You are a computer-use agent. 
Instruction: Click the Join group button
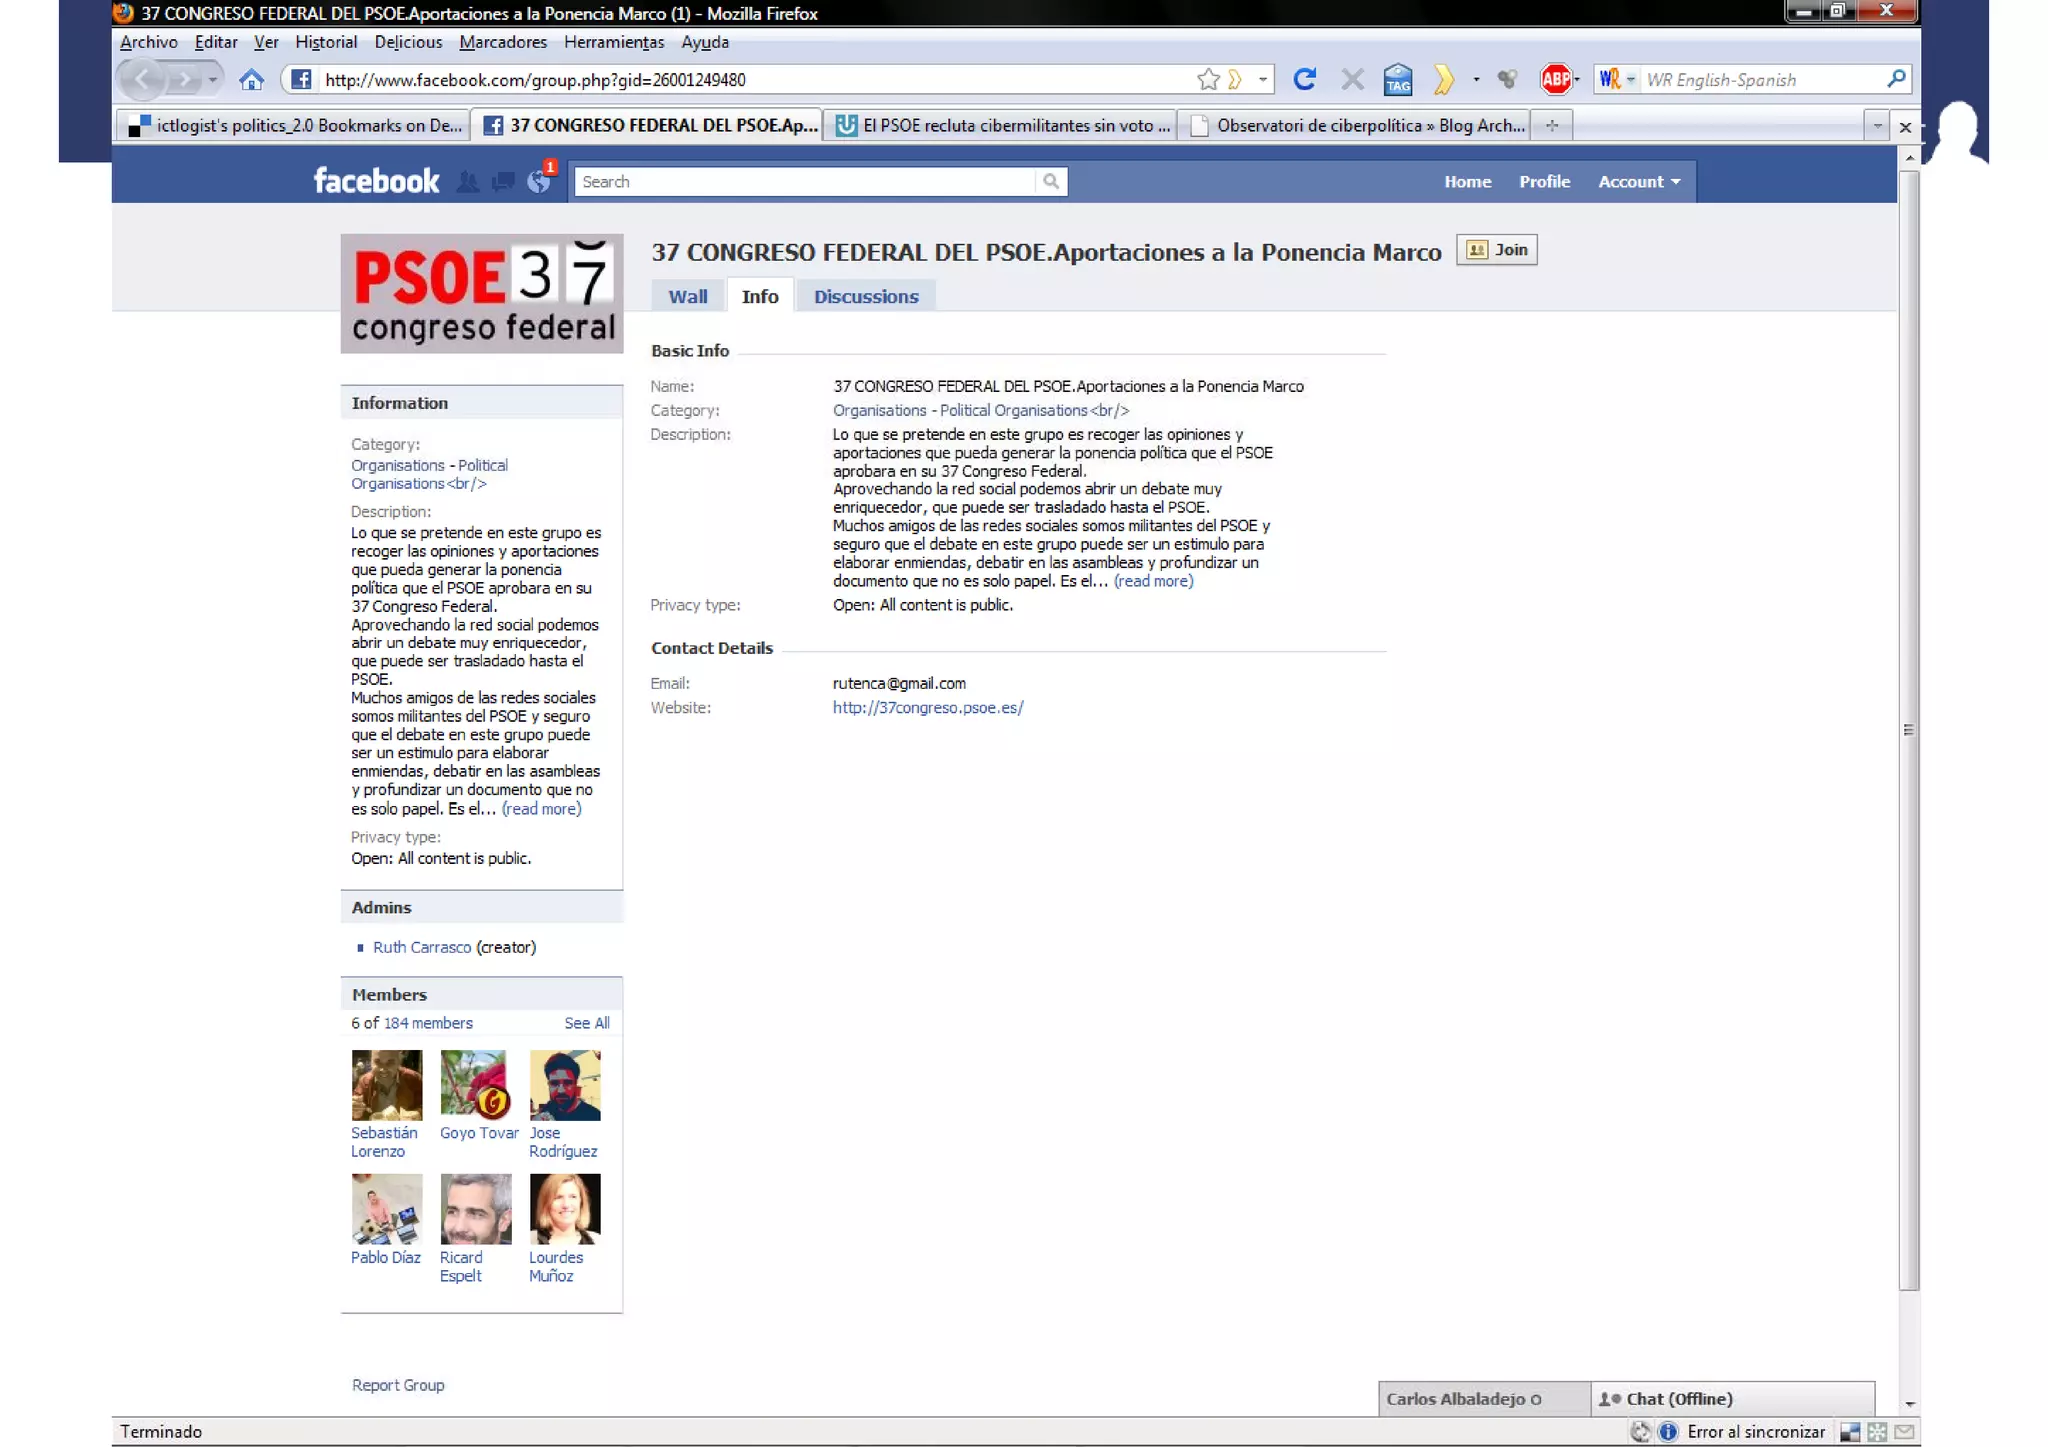1497,250
